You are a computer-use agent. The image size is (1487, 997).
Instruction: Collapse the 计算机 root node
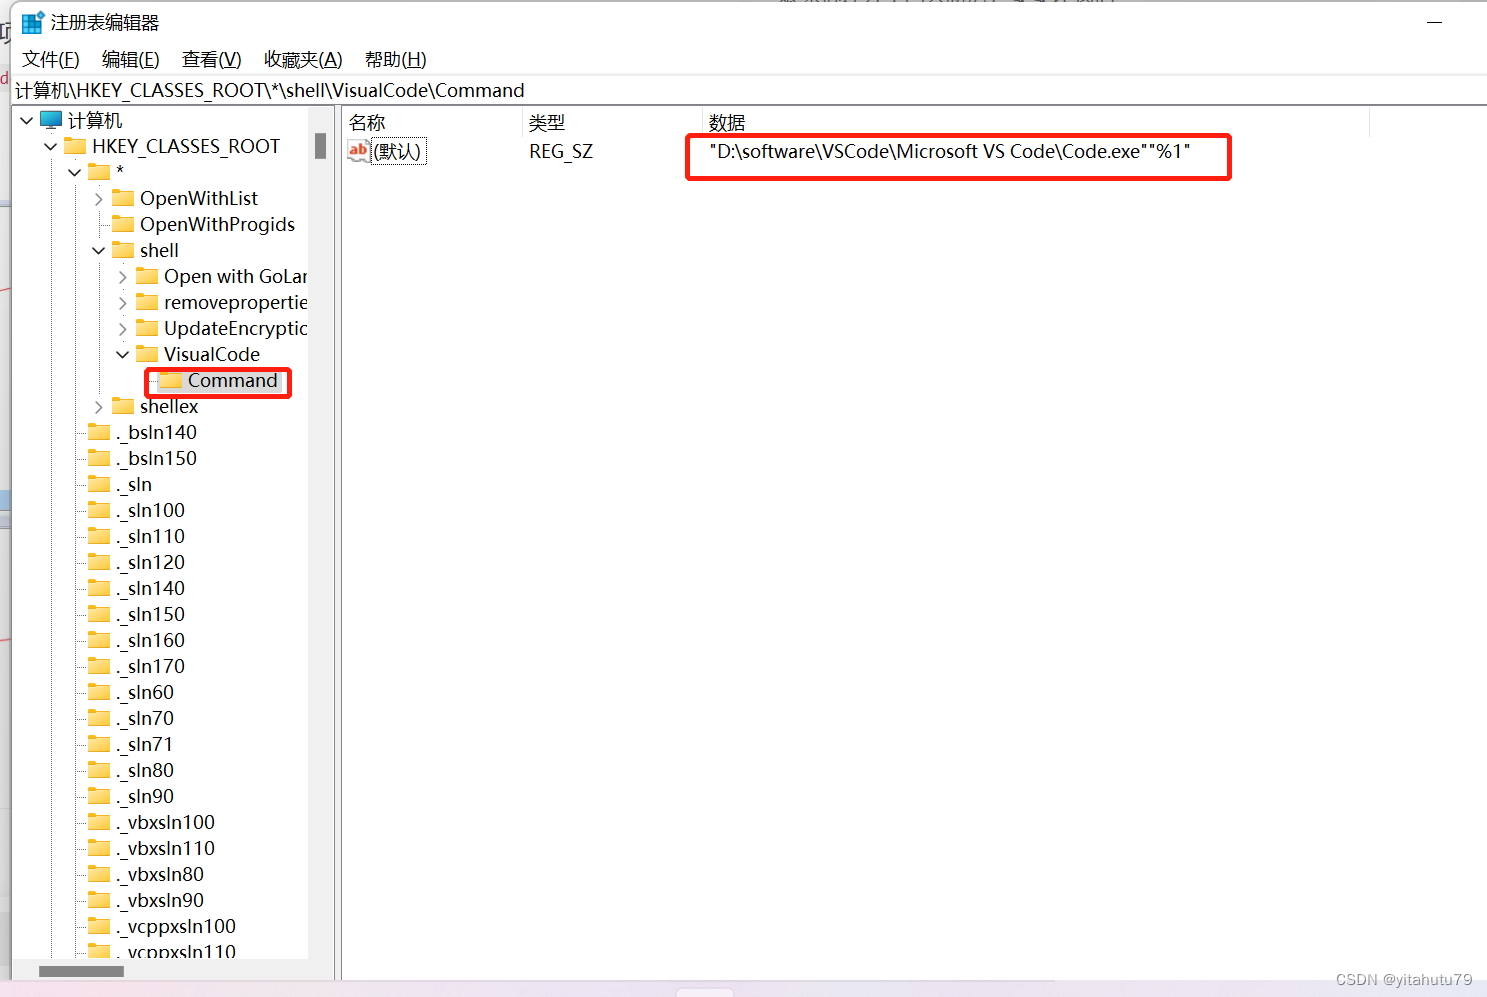coord(27,121)
